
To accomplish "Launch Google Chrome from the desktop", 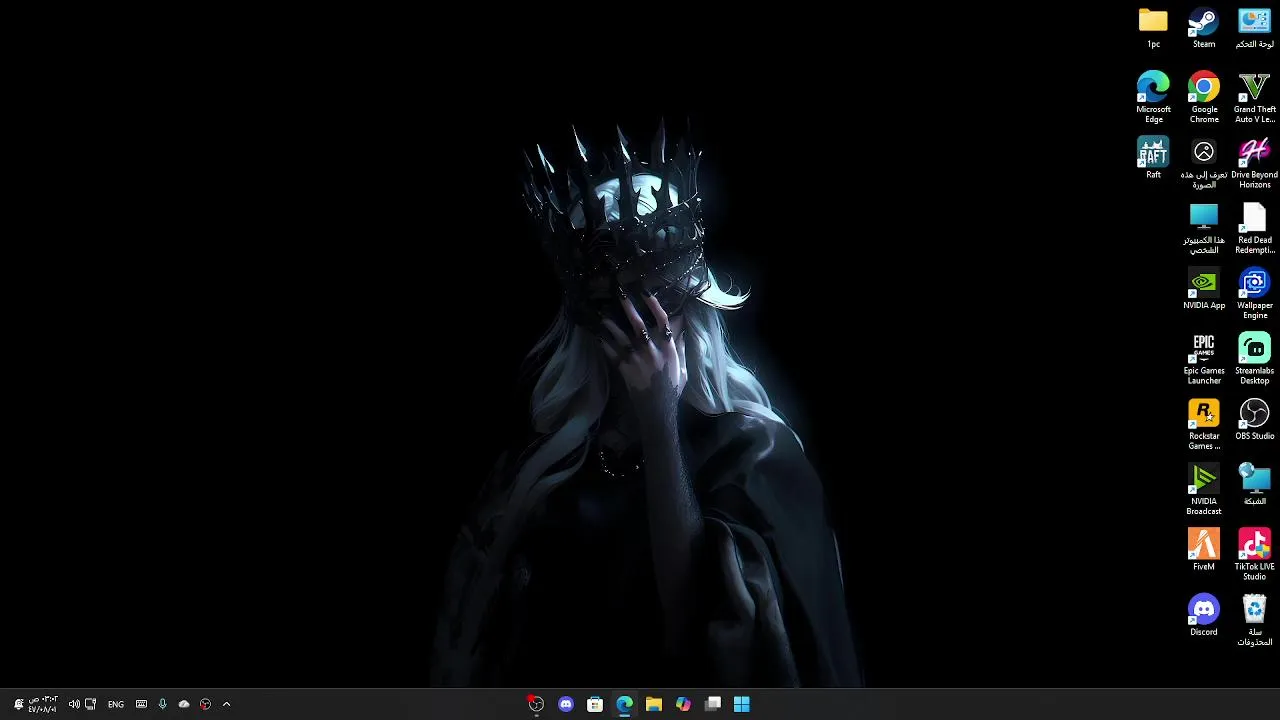I will (1204, 97).
